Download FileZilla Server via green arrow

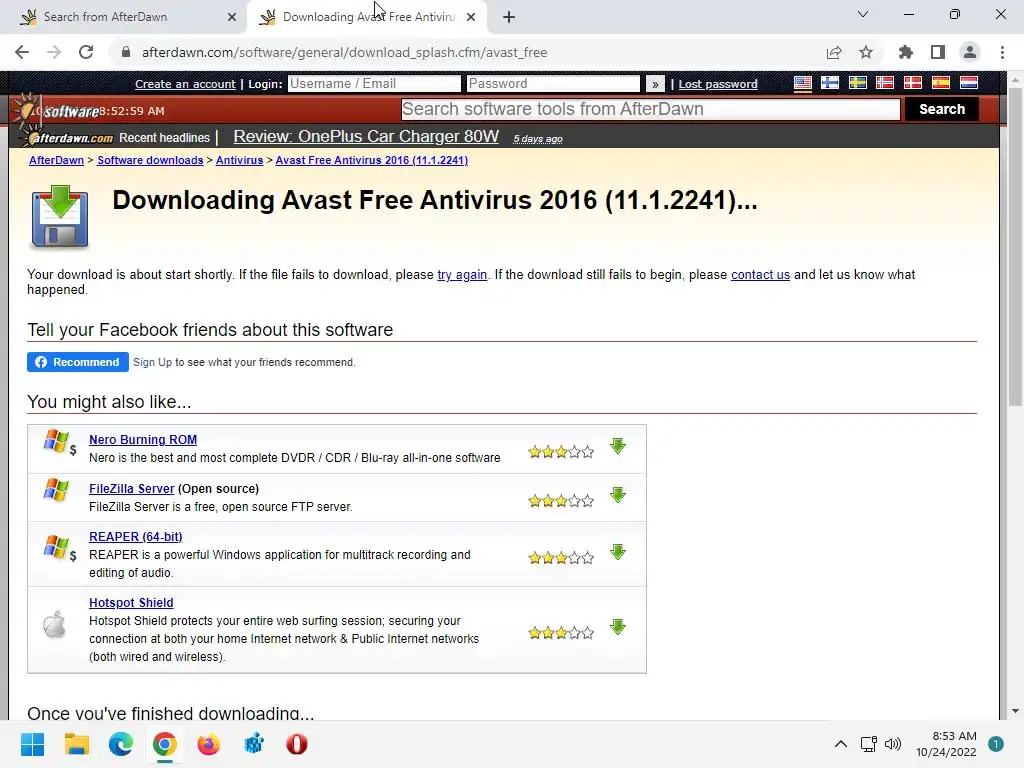pos(618,495)
